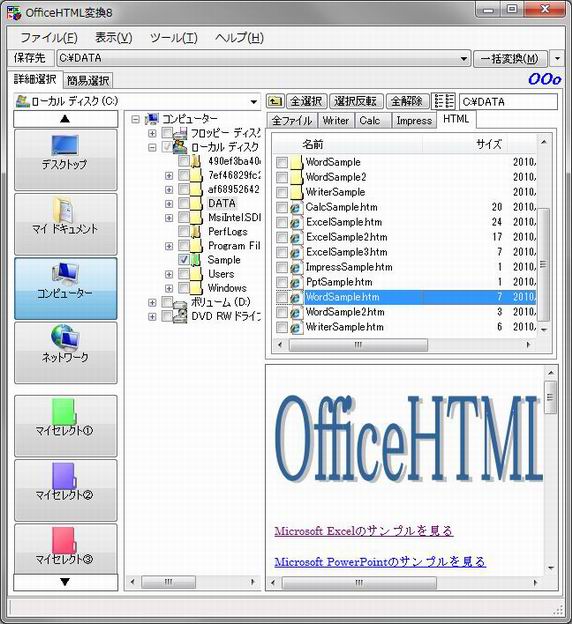Tick the DATA folder checkbox in the tree
Image resolution: width=572 pixels, height=624 pixels.
pyautogui.click(x=184, y=203)
